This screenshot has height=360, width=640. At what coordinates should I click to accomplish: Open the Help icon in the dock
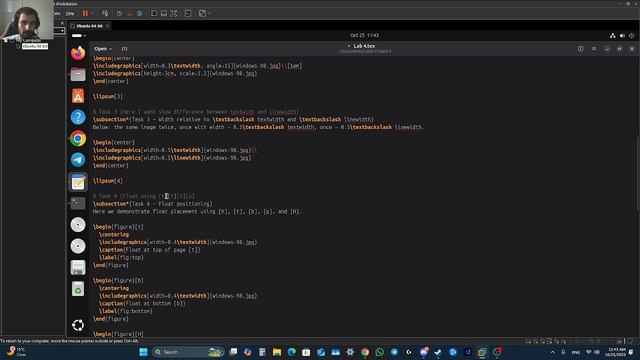pos(78,117)
